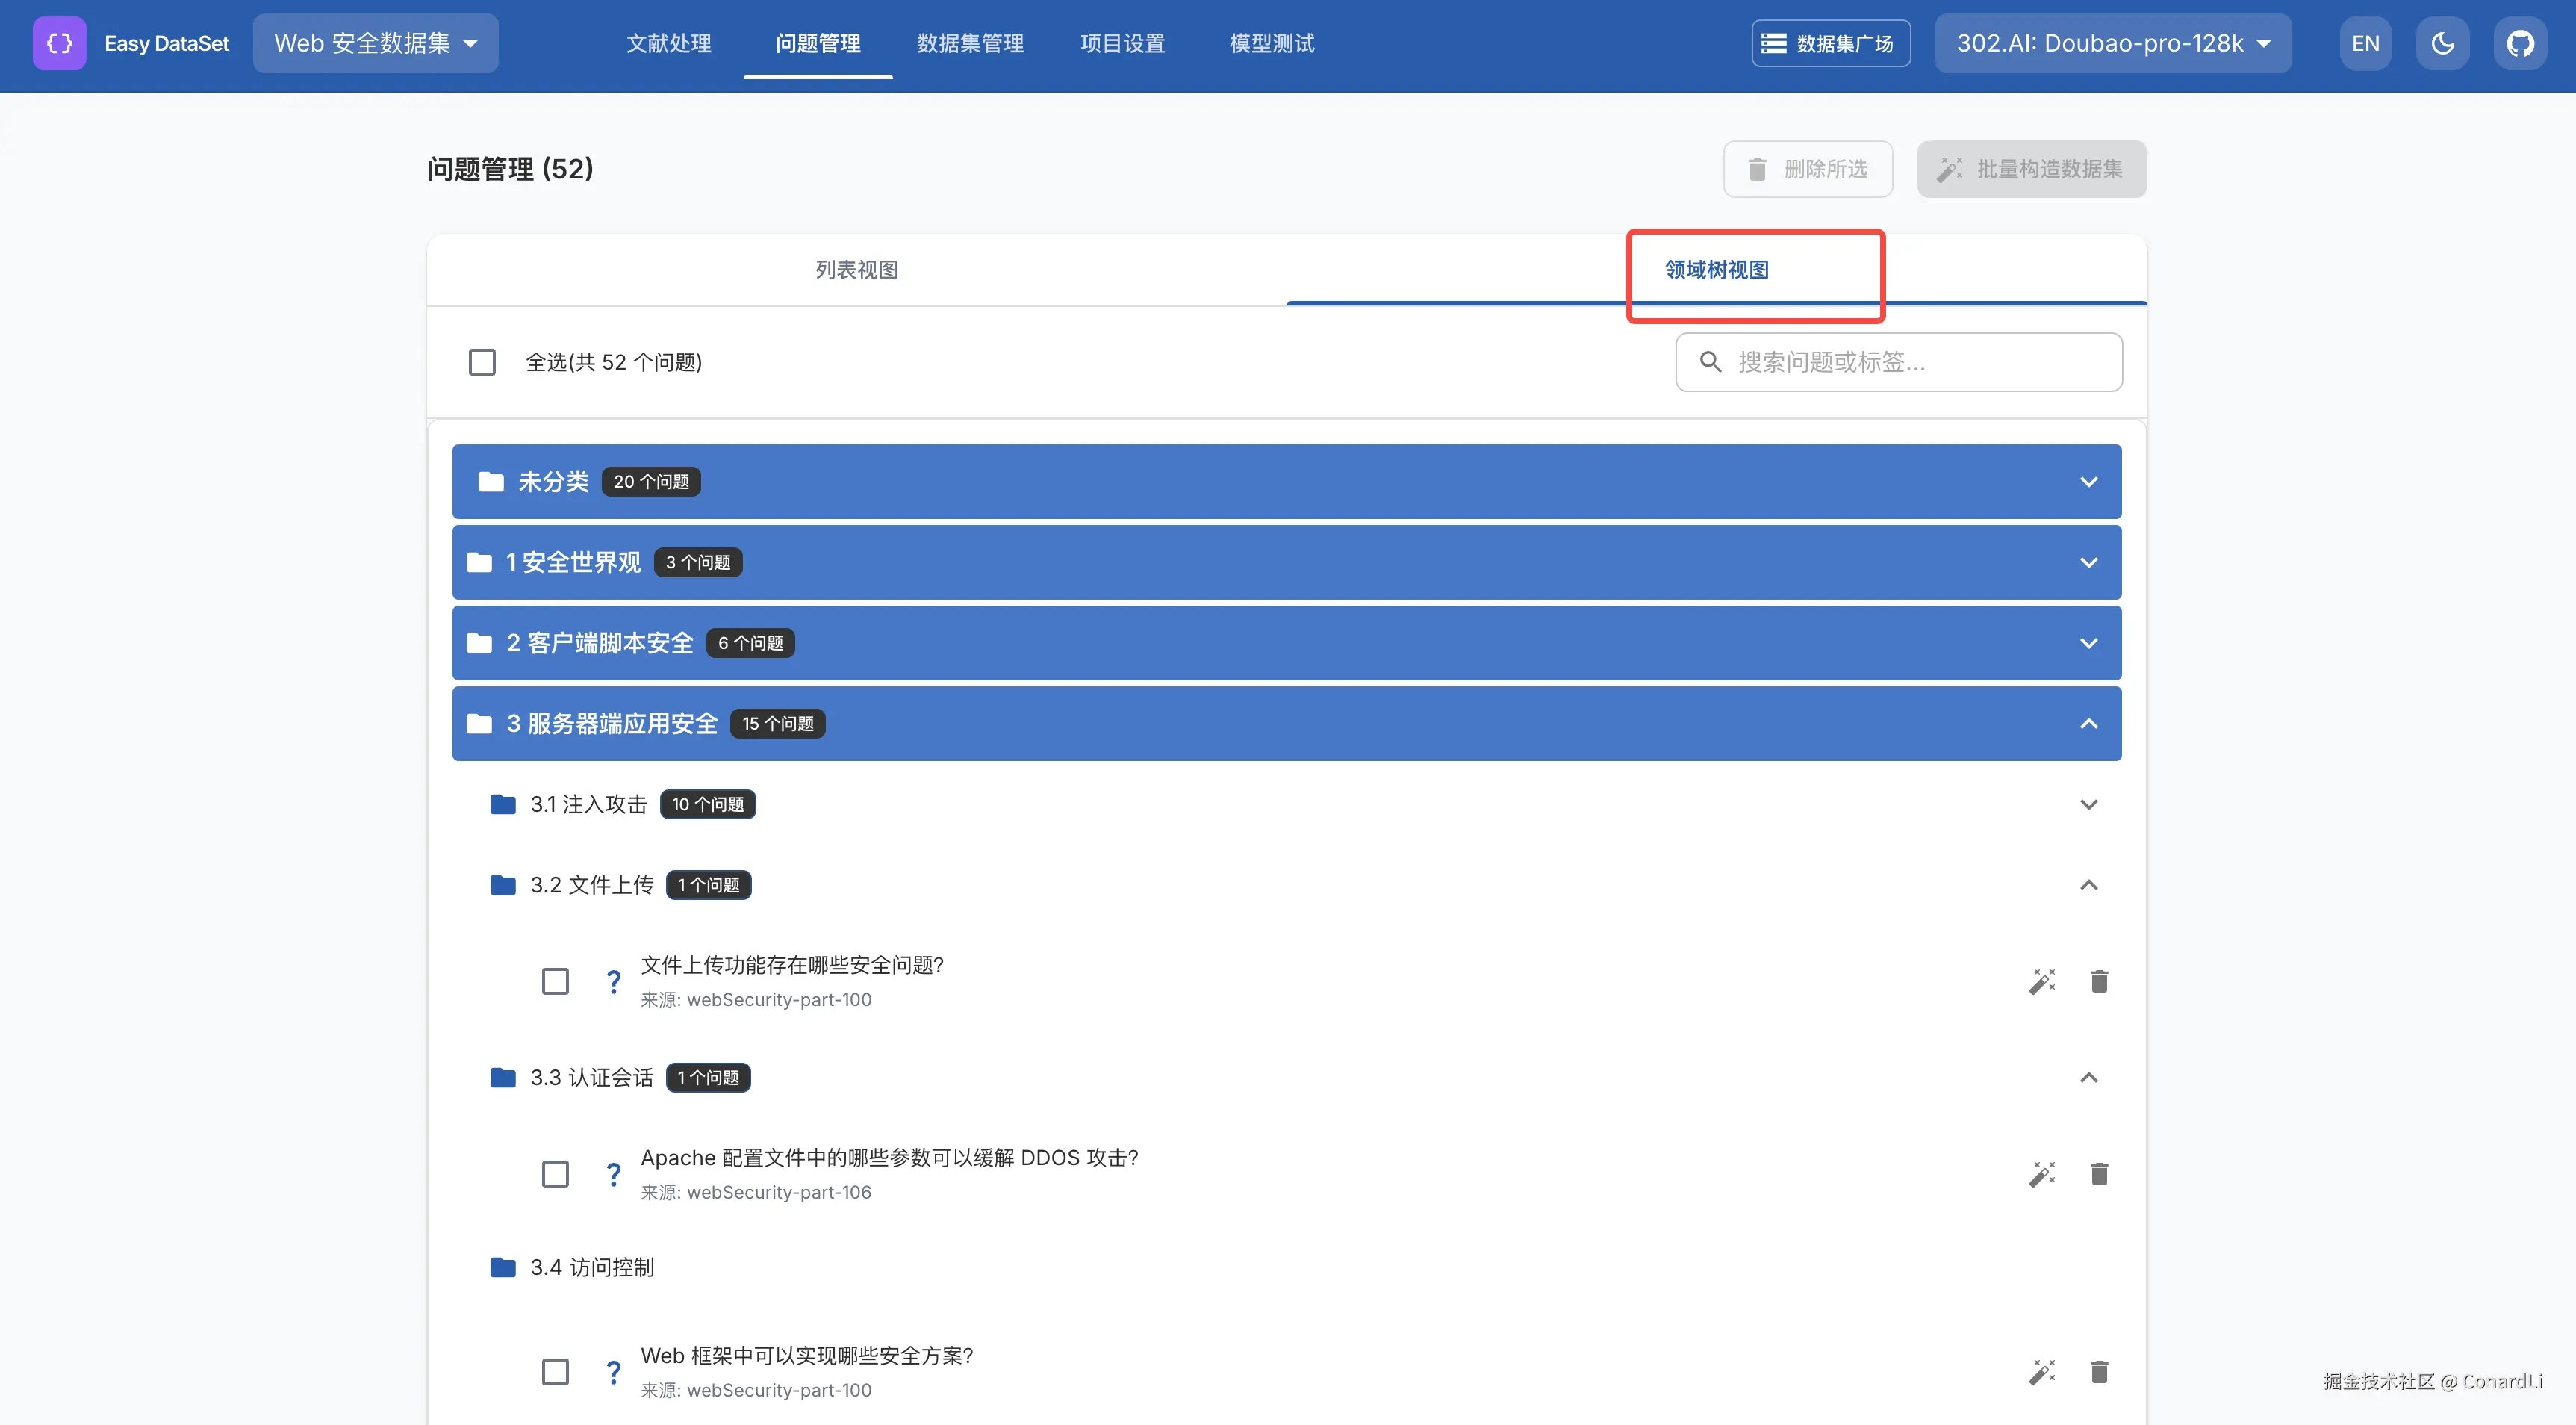Click the GitHub icon in header

coord(2519,43)
